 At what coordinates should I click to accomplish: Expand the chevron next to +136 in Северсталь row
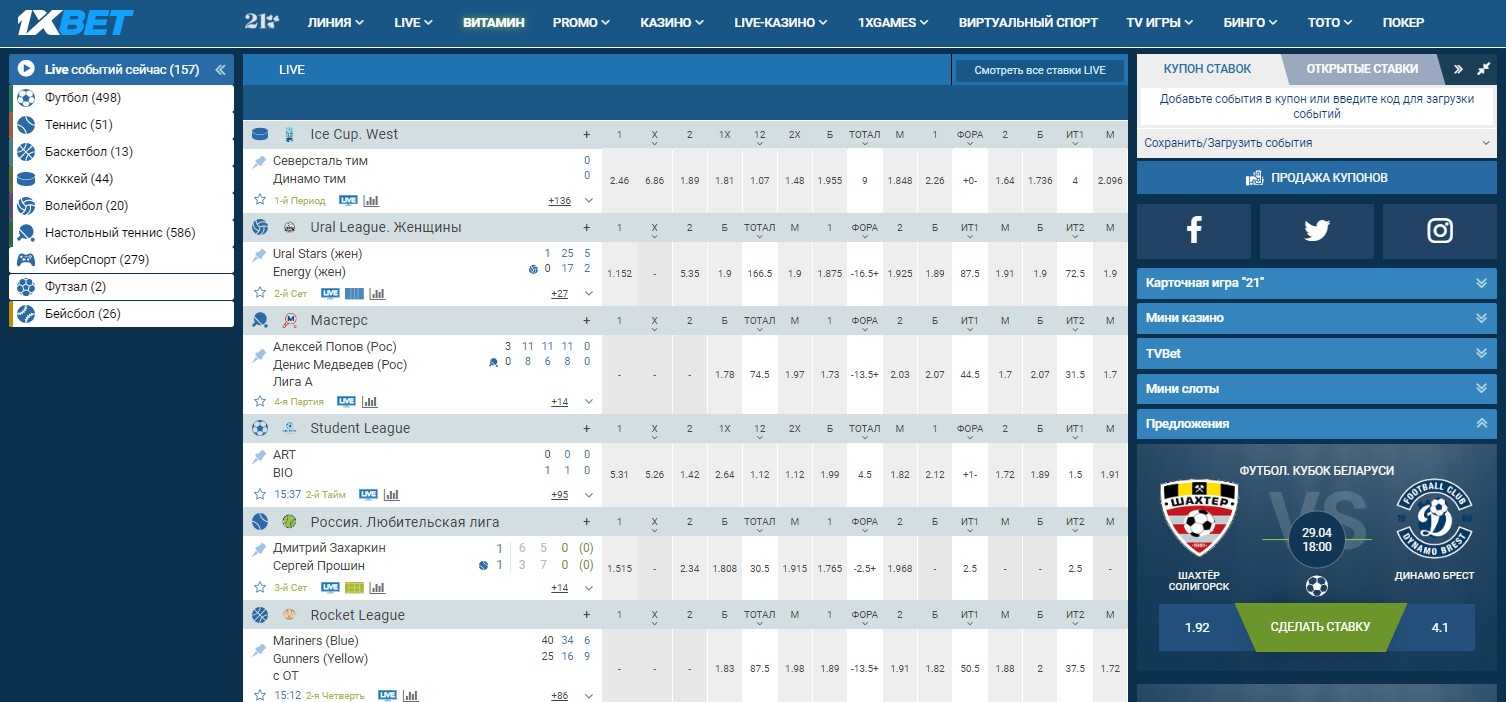(x=589, y=201)
